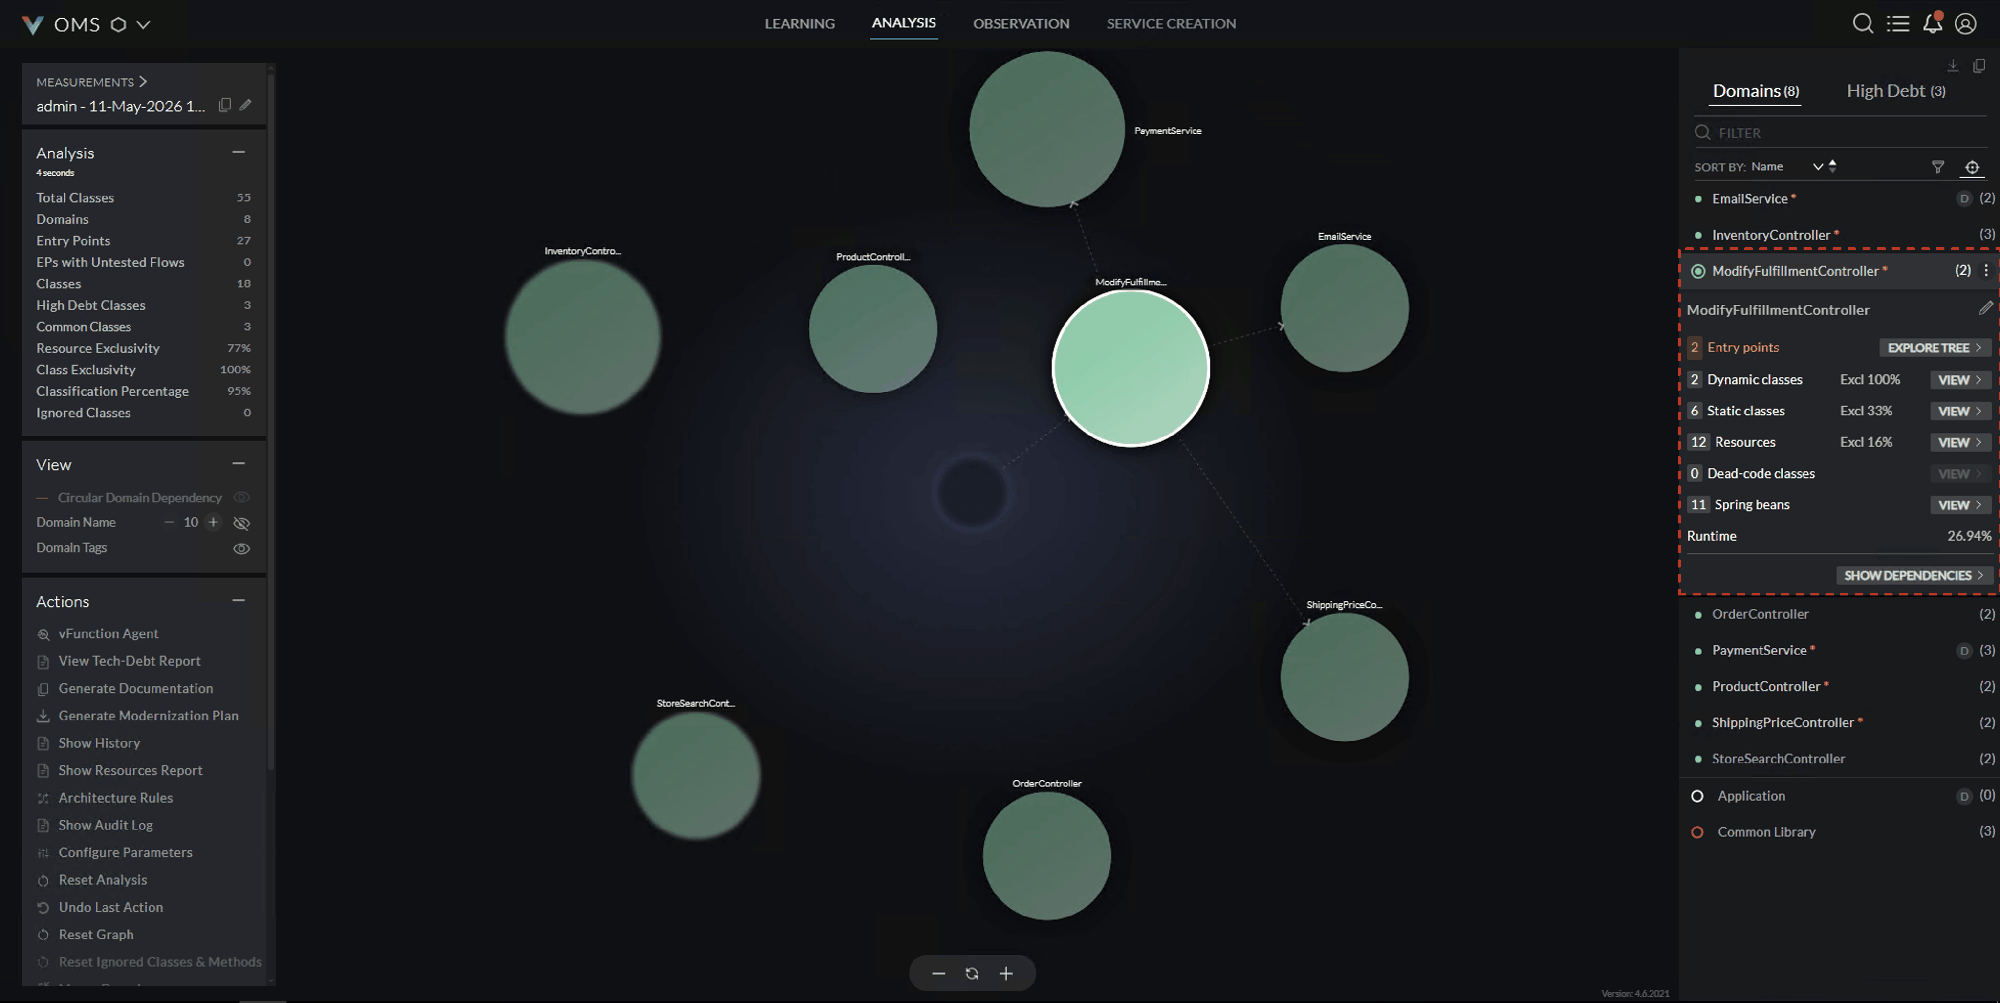Open the search magnifier in top bar
This screenshot has height=1003, width=2000.
click(x=1862, y=24)
